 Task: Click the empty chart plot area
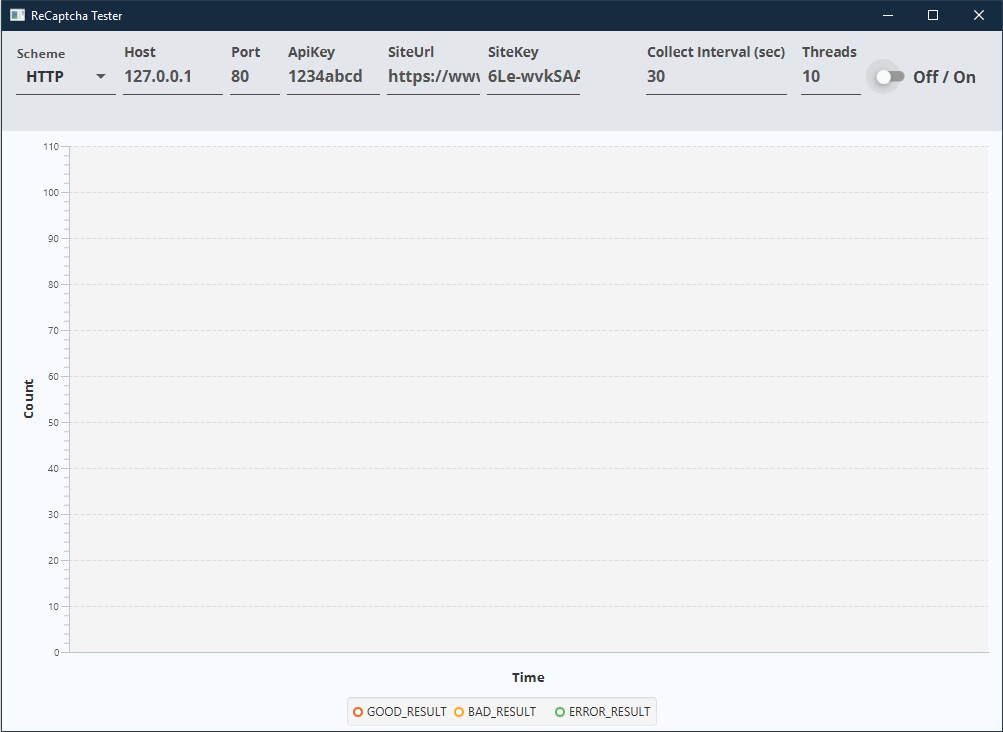click(528, 400)
